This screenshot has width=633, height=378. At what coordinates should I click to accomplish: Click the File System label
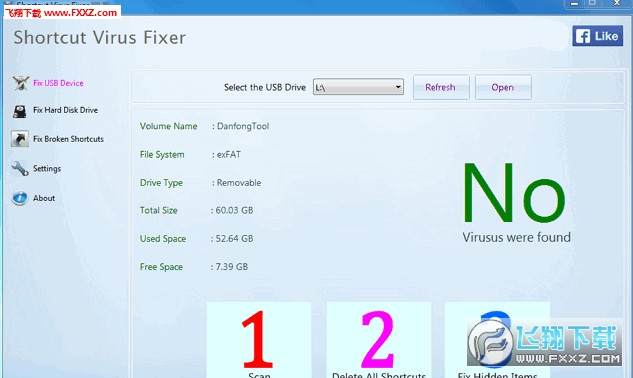(162, 154)
